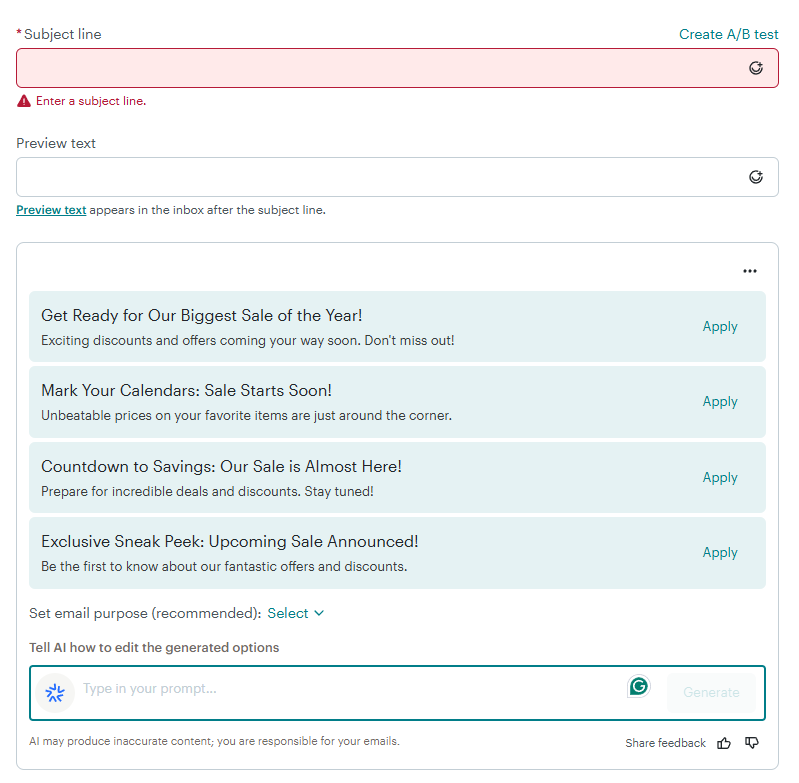Click 'Exciting discounts and offers coming your way' text
Screen dimensions: 799x783
click(248, 340)
